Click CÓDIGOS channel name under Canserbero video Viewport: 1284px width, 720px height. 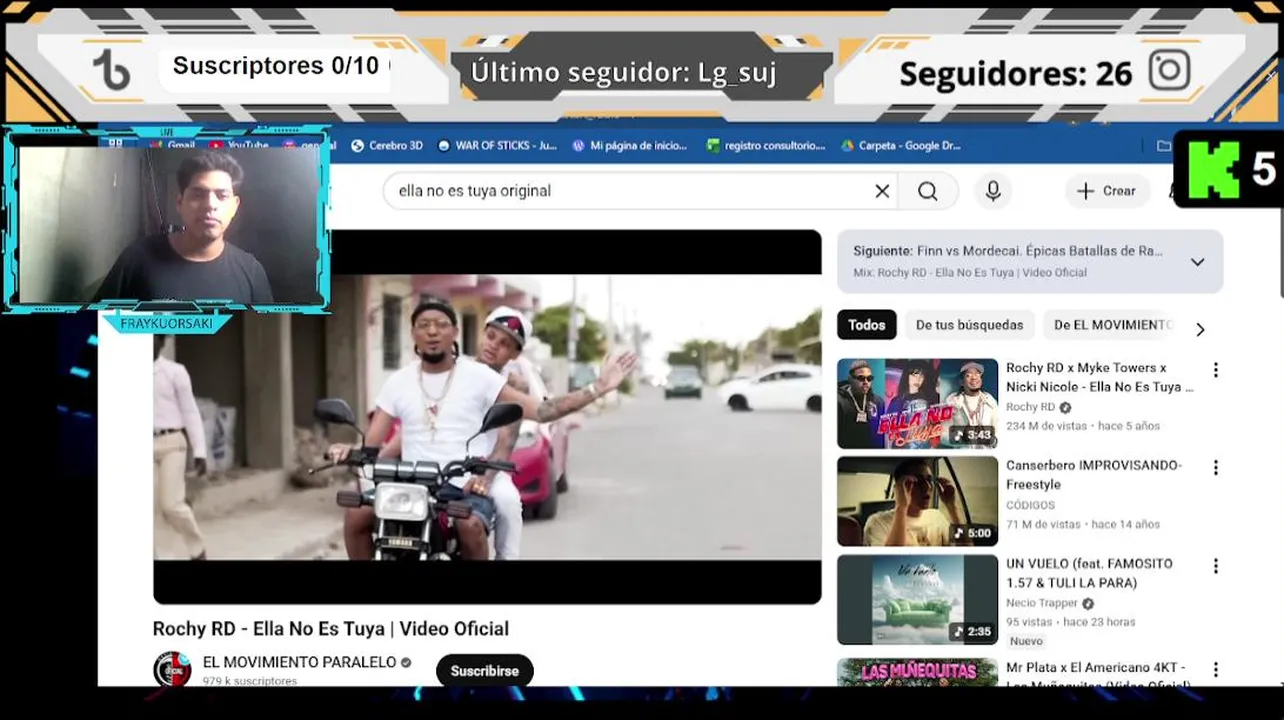(1030, 505)
